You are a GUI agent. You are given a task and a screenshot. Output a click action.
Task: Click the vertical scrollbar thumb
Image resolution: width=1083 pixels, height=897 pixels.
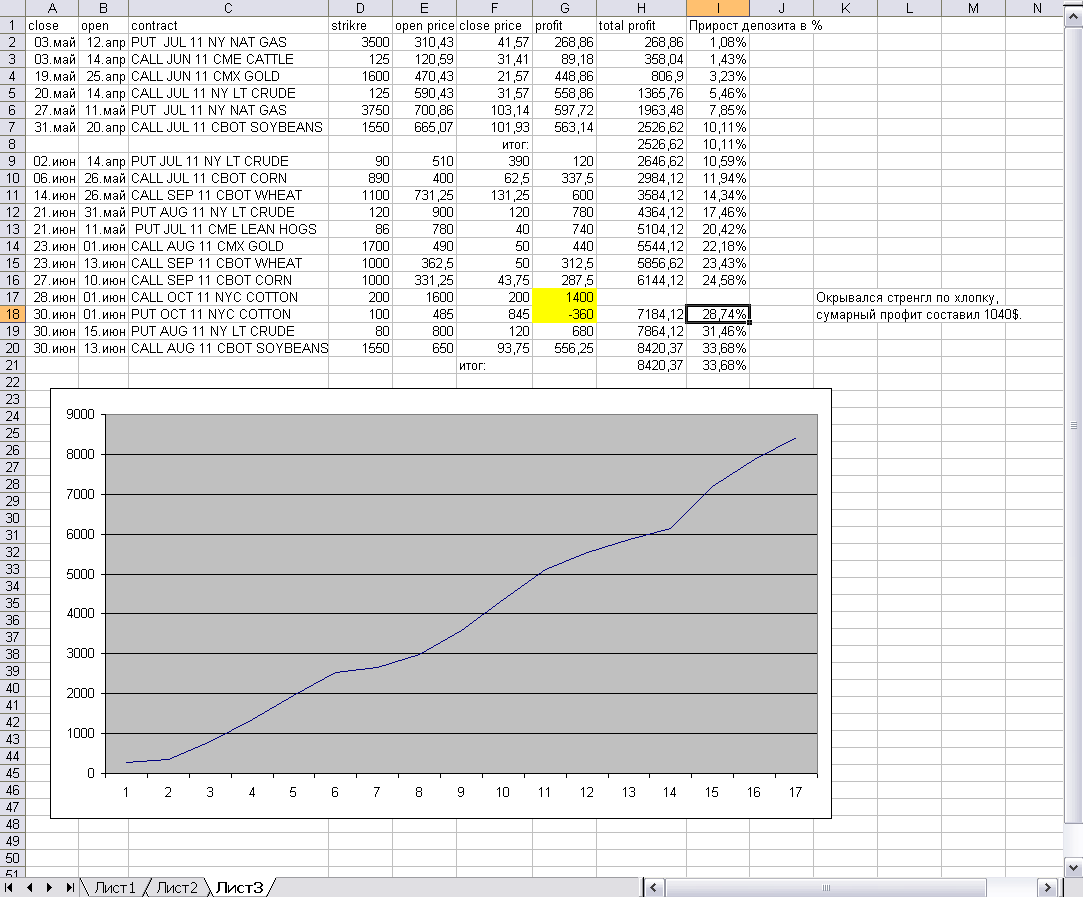[1074, 425]
